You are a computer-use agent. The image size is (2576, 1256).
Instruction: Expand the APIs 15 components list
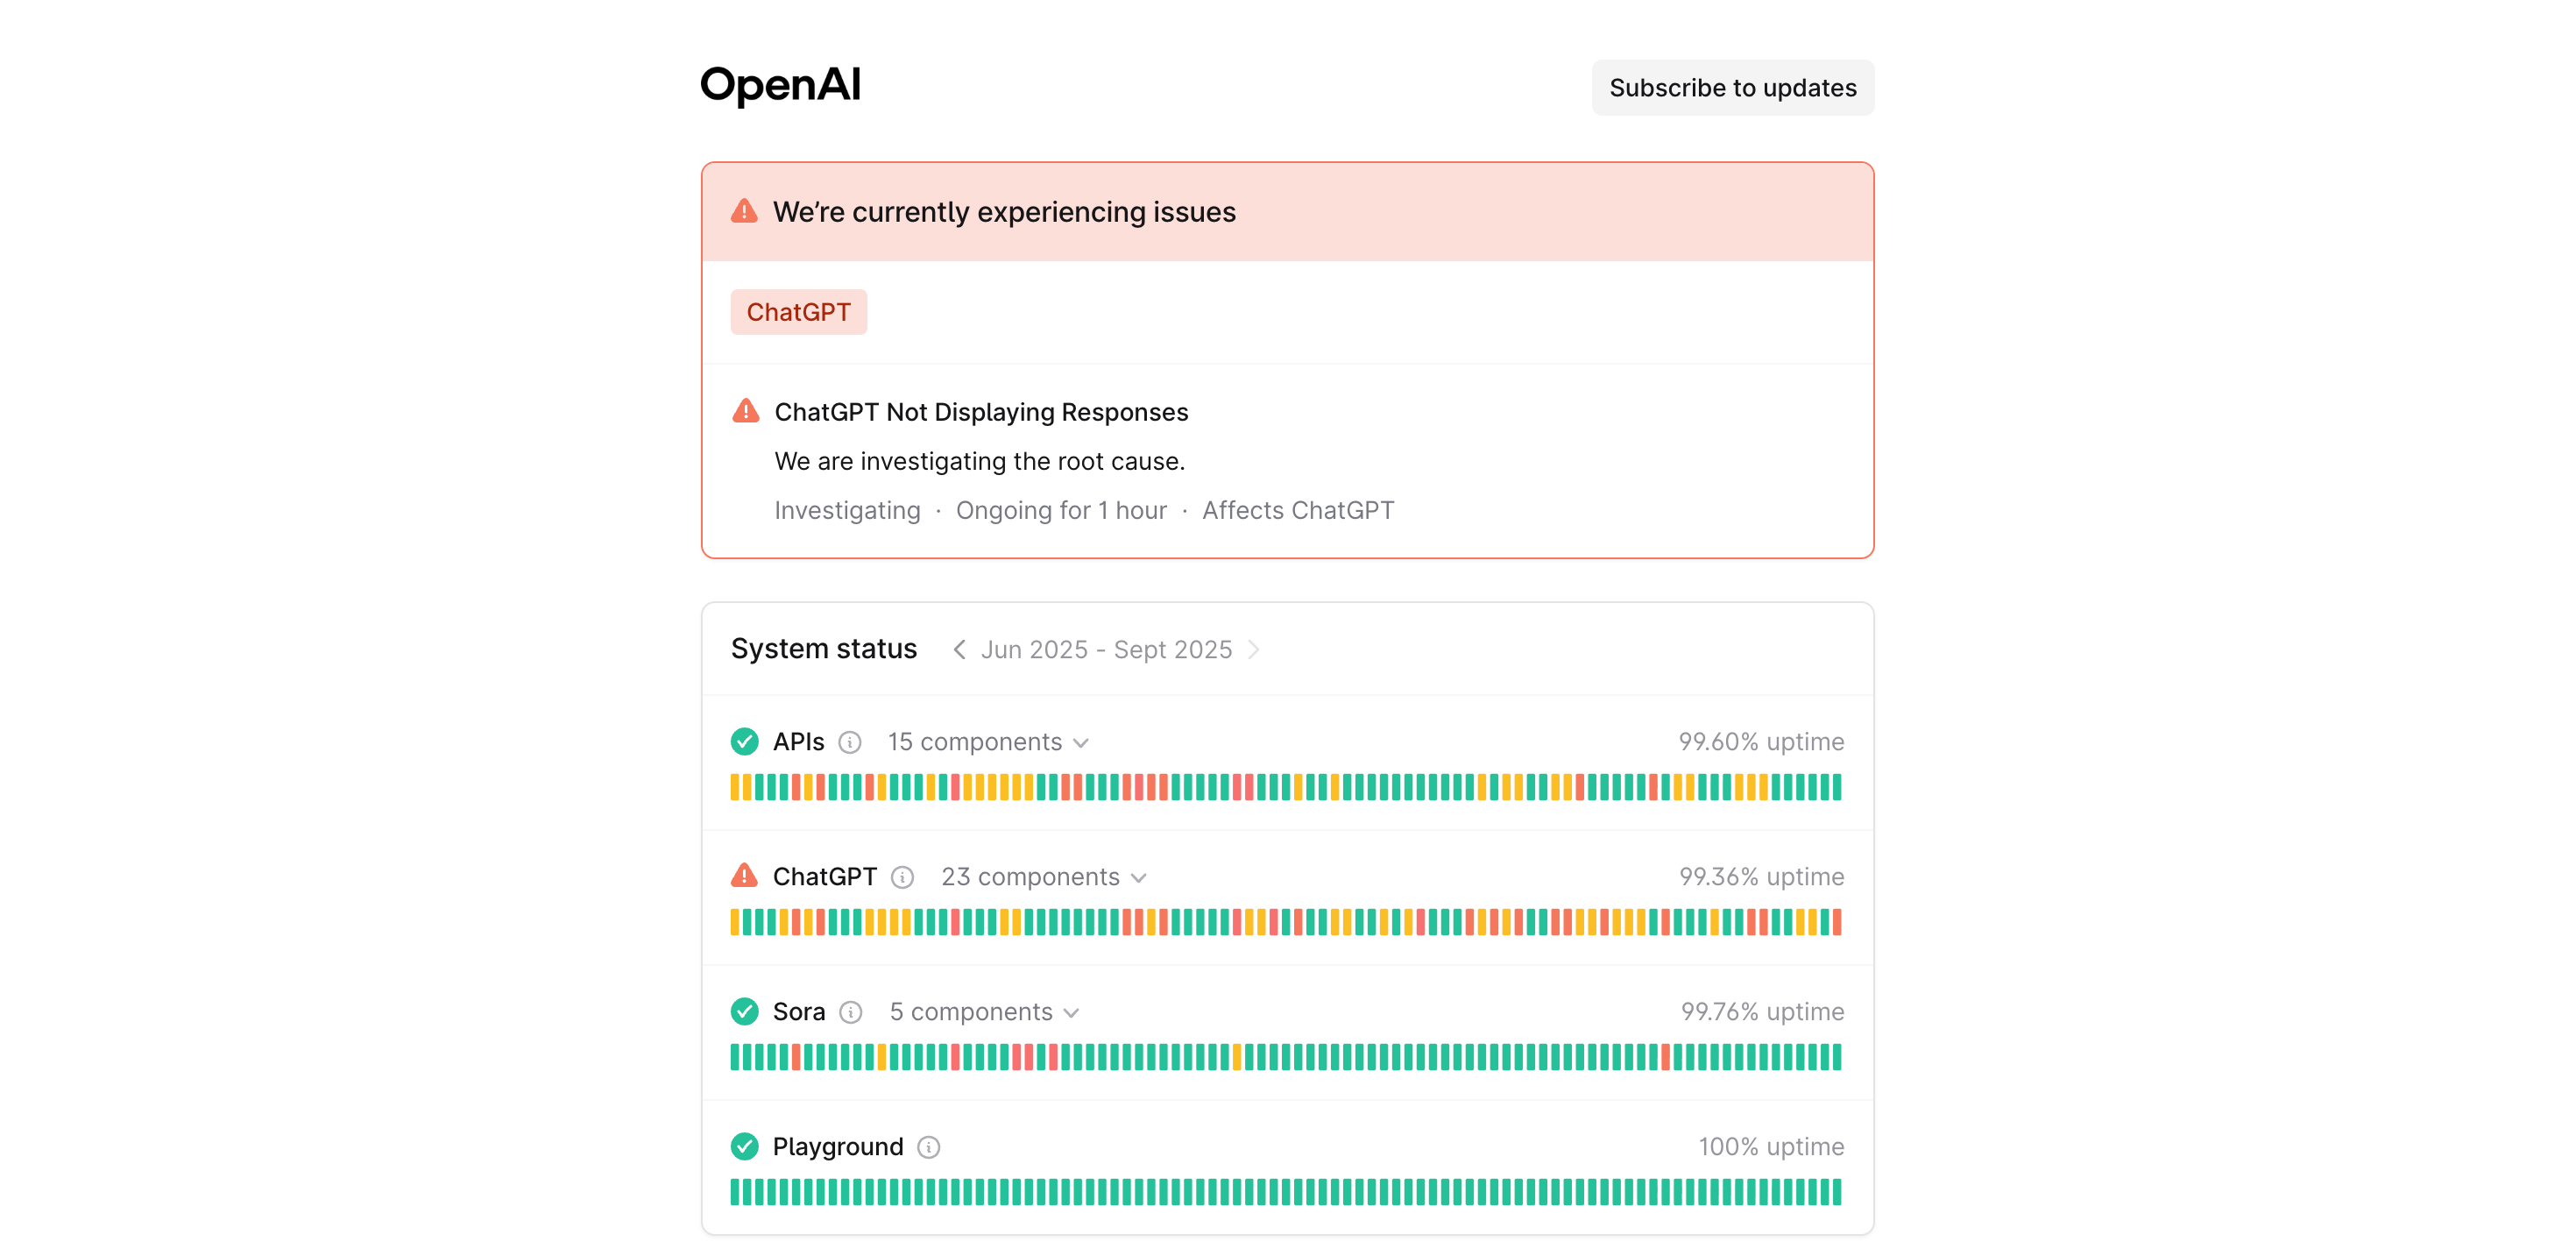click(x=987, y=742)
